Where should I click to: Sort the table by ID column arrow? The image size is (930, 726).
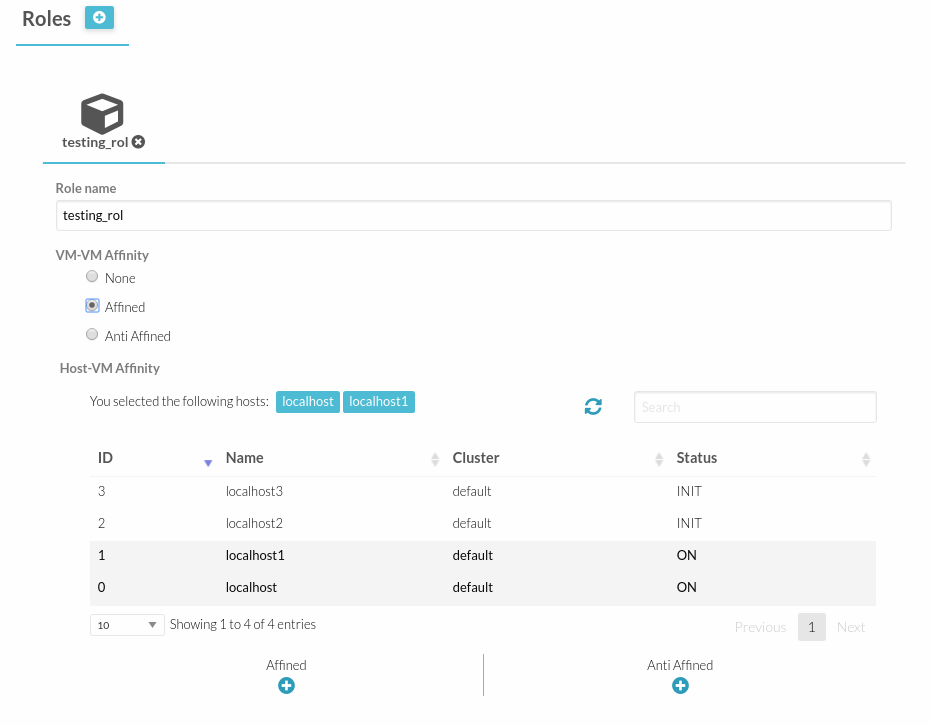[x=207, y=462]
